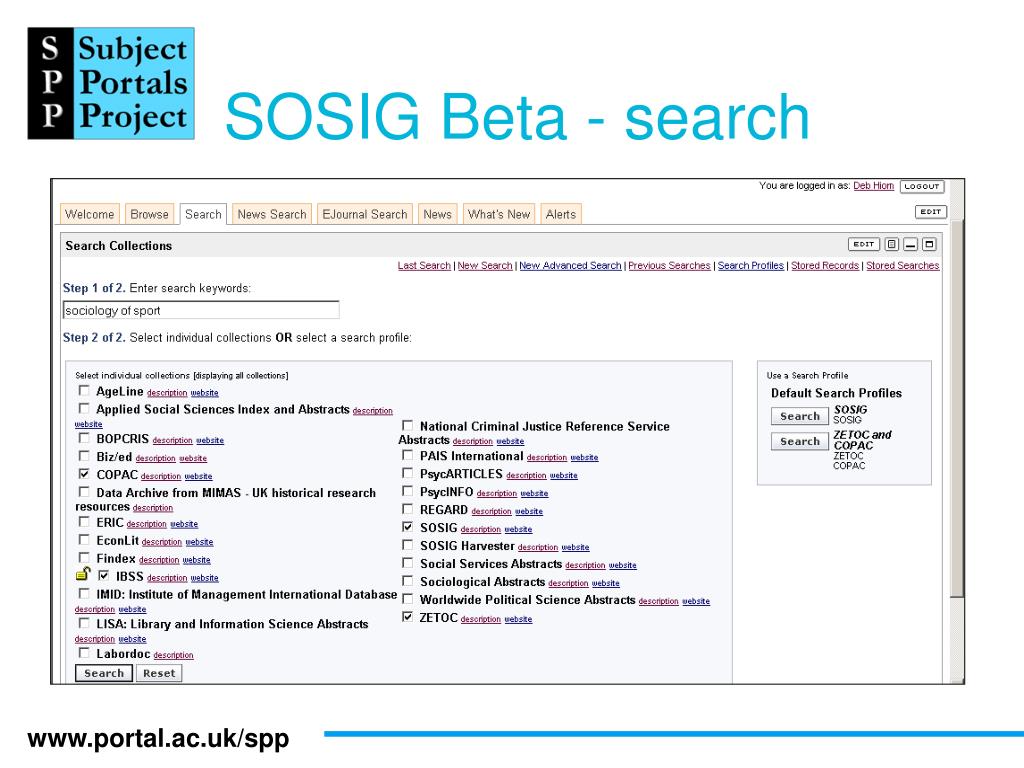Untick the IBSS checkbox
The image size is (1024, 768).
click(103, 575)
